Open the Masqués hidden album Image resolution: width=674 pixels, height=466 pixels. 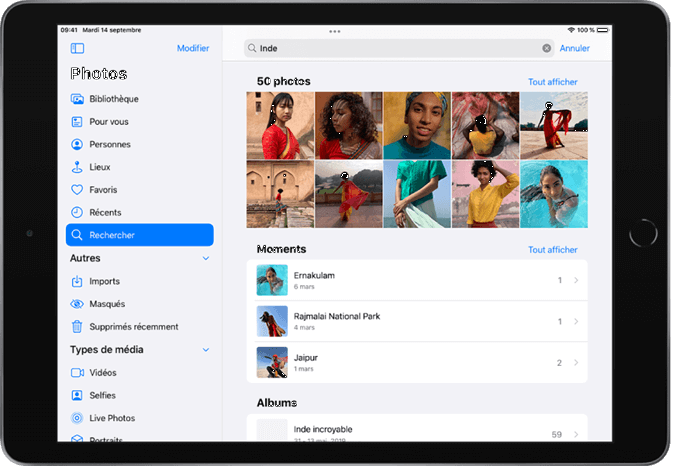(x=106, y=304)
